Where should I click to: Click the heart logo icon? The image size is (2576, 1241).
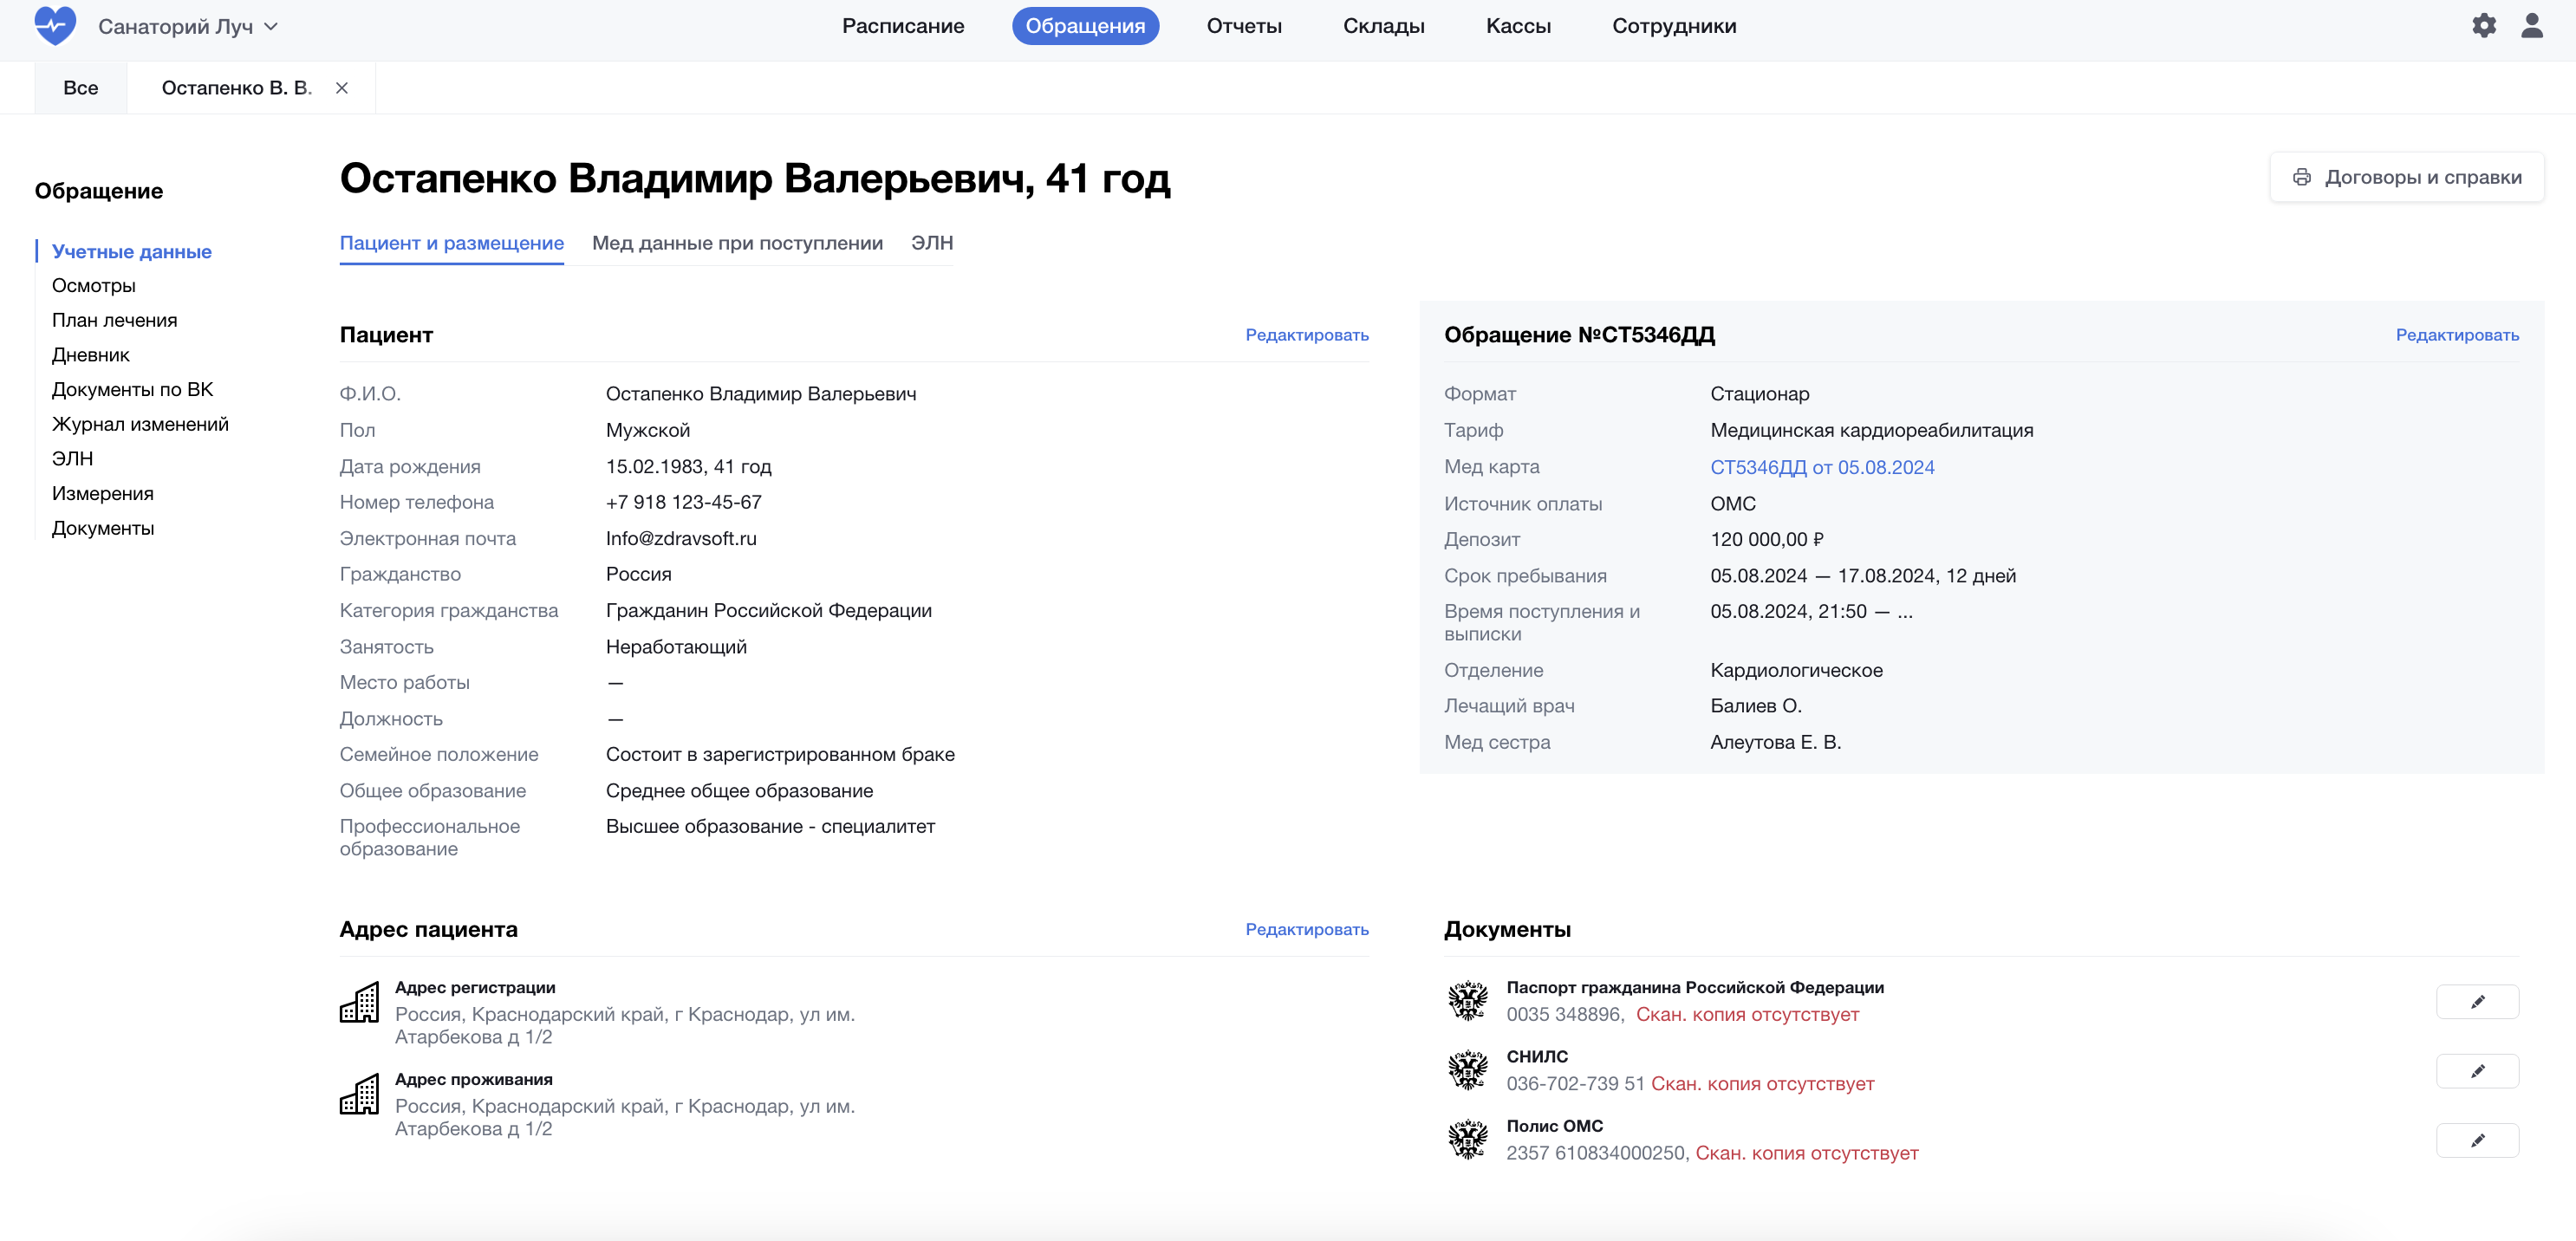click(x=55, y=25)
